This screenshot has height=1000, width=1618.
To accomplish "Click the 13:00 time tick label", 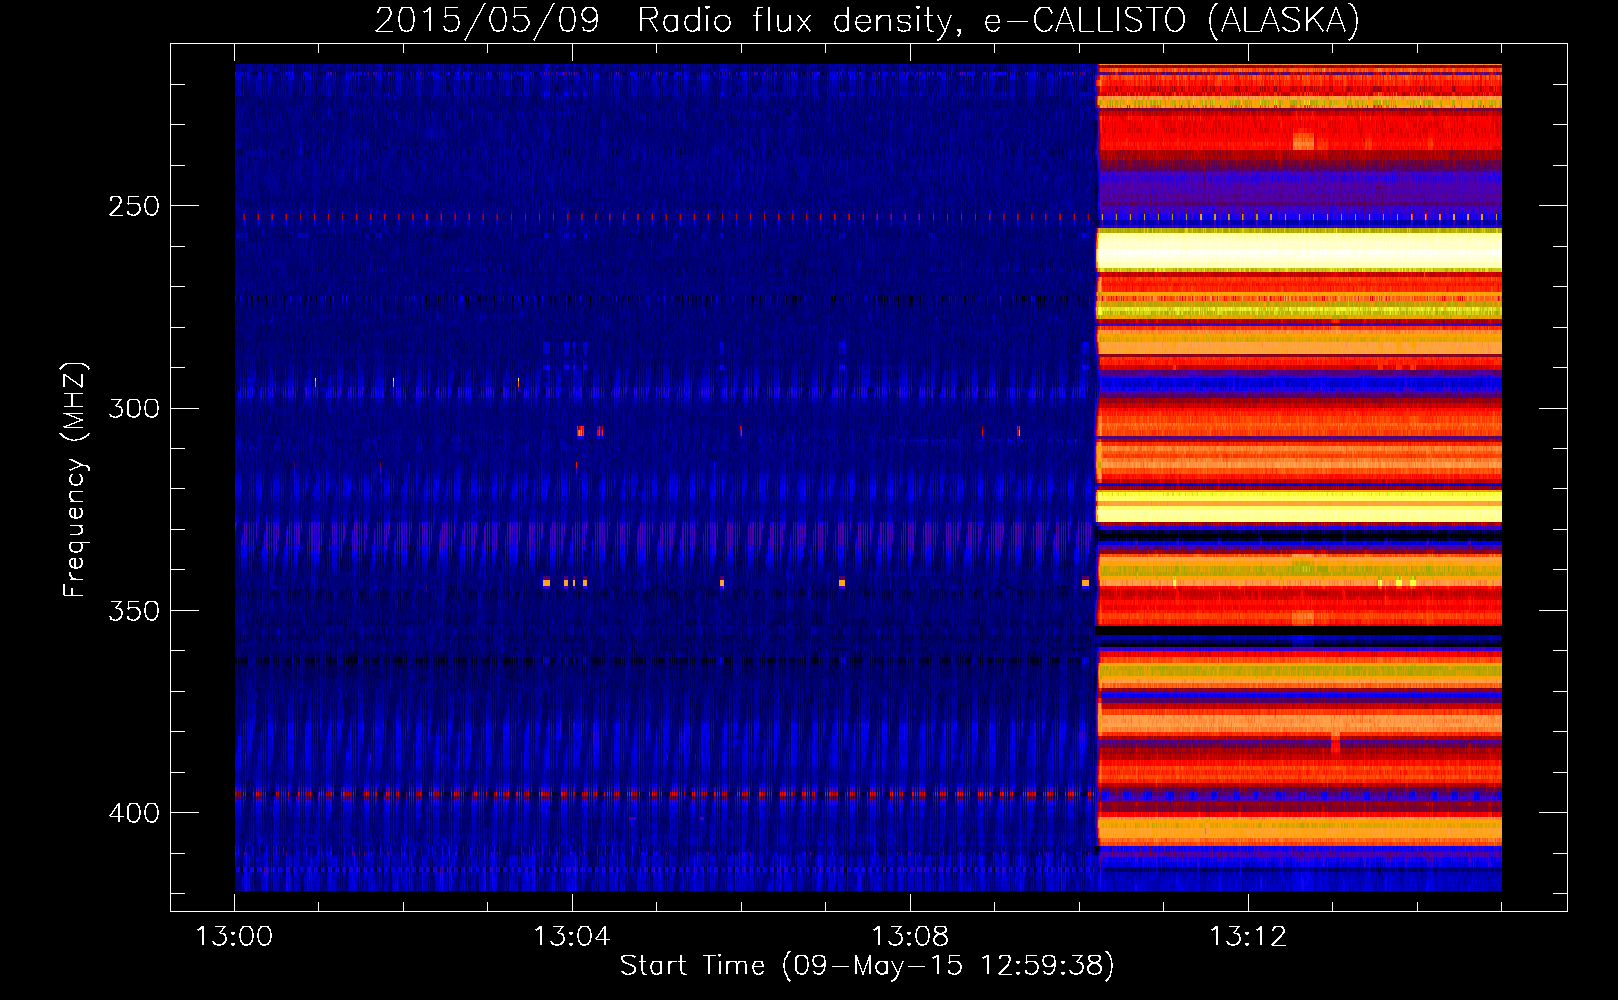I will [x=234, y=937].
